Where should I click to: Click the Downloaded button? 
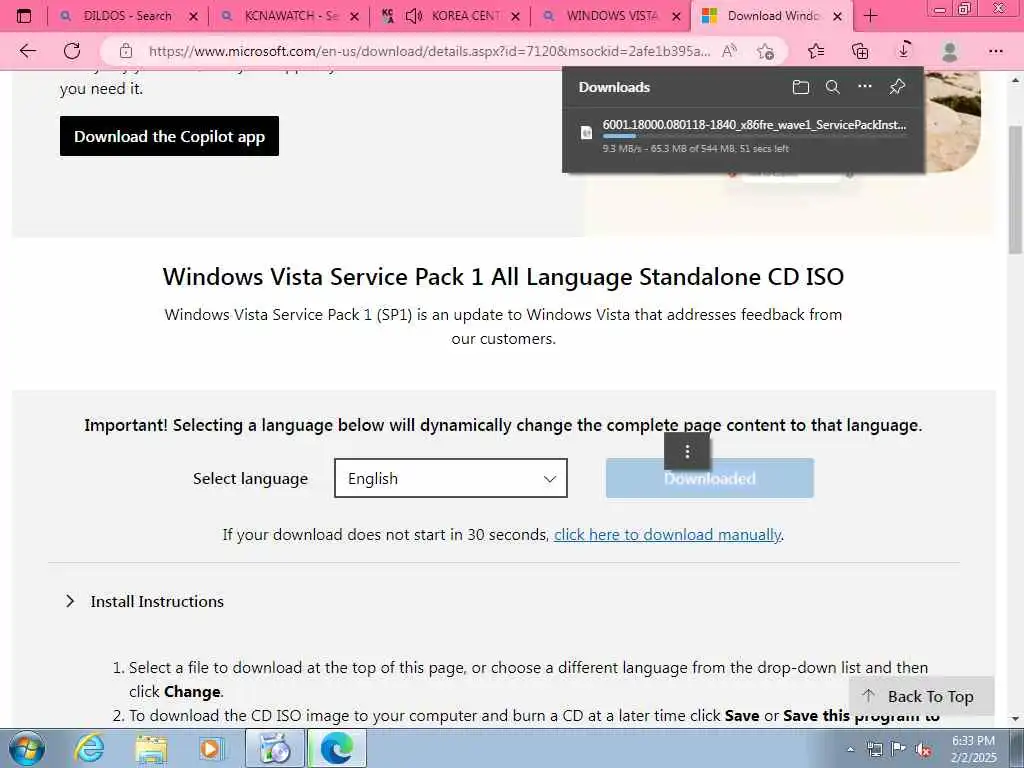point(710,478)
